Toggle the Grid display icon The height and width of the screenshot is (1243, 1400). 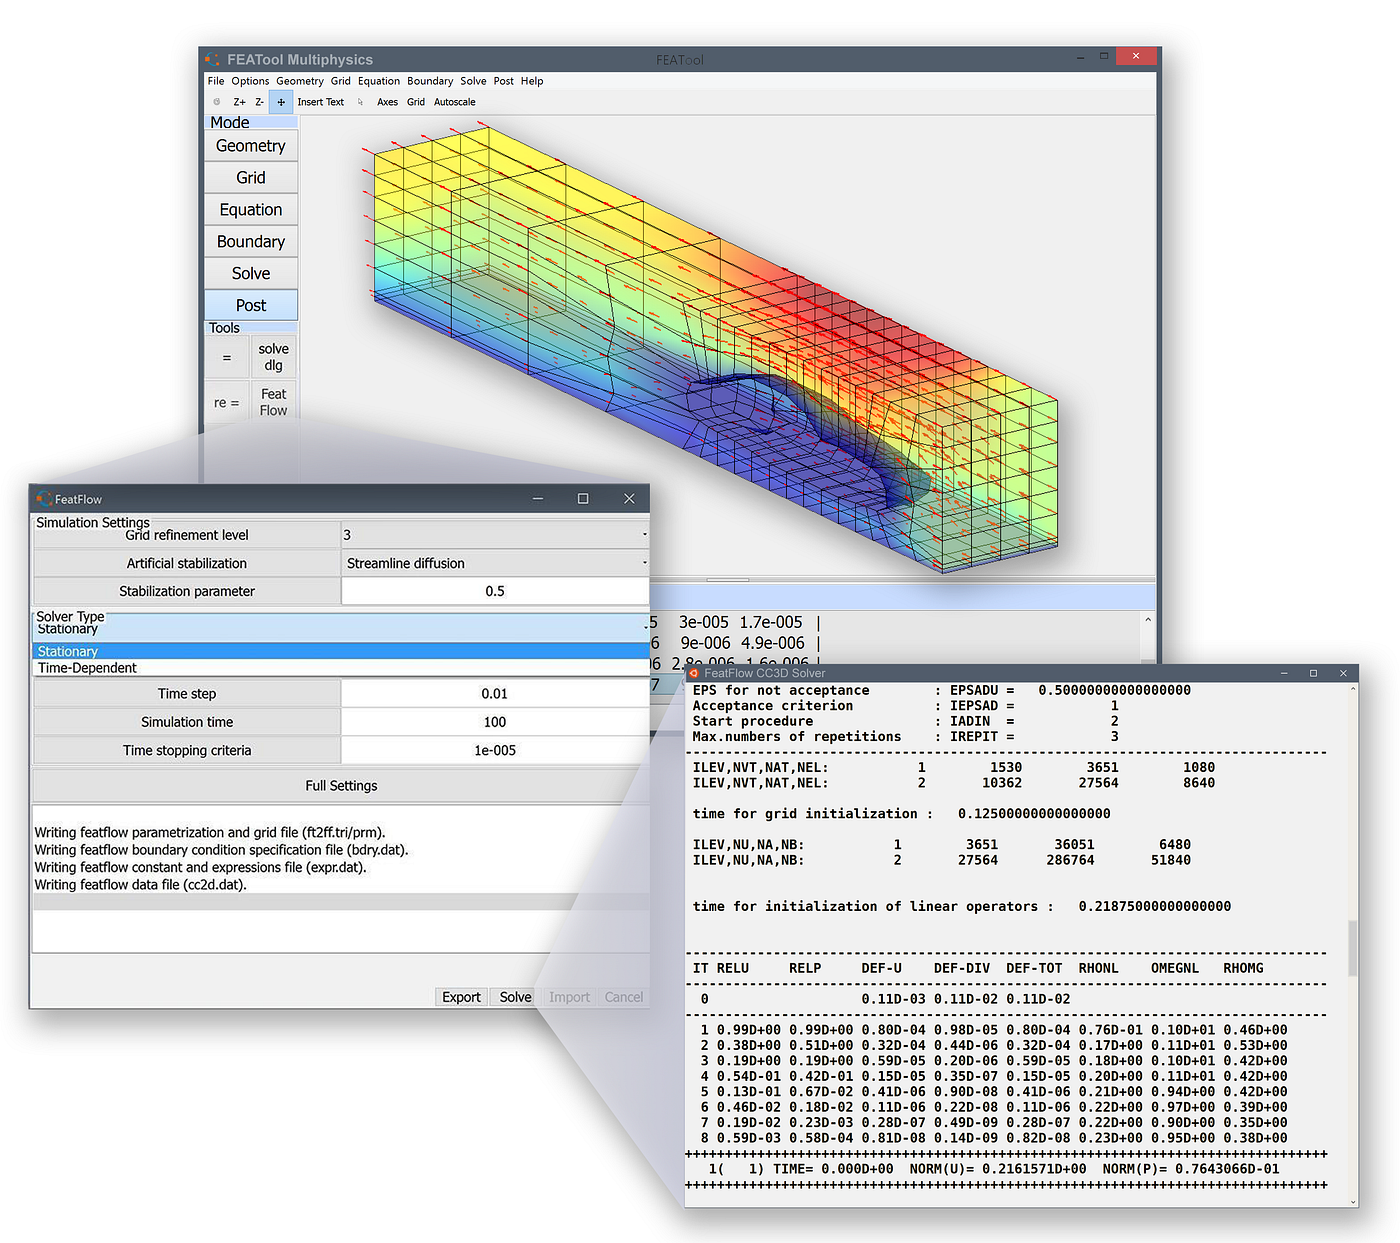[x=416, y=101]
